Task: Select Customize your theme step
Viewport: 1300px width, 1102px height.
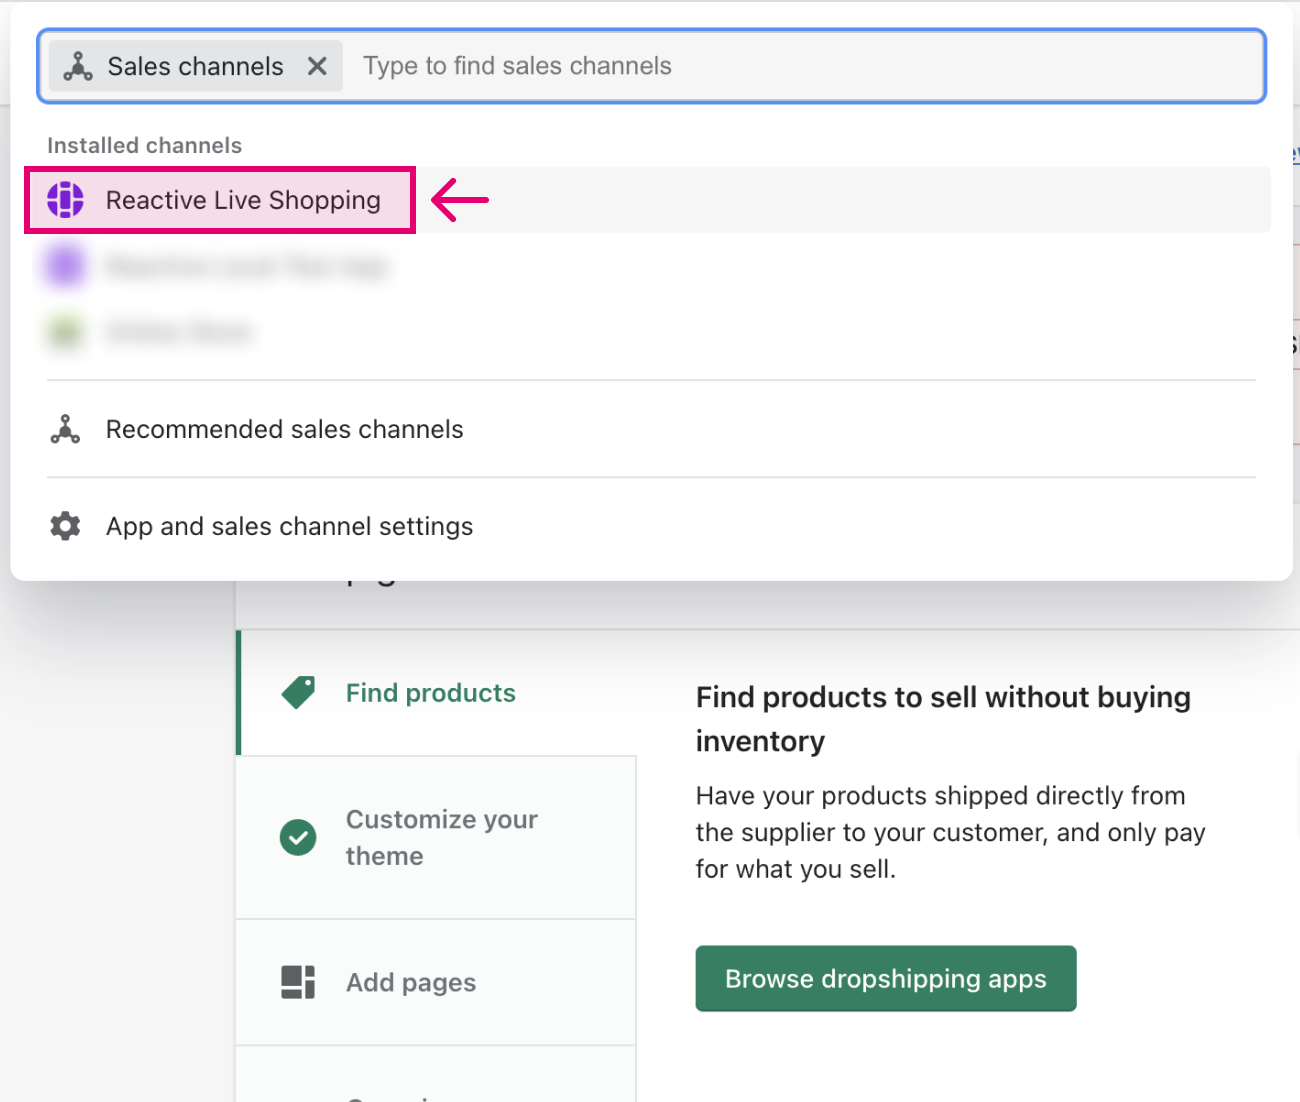Action: pos(437,838)
